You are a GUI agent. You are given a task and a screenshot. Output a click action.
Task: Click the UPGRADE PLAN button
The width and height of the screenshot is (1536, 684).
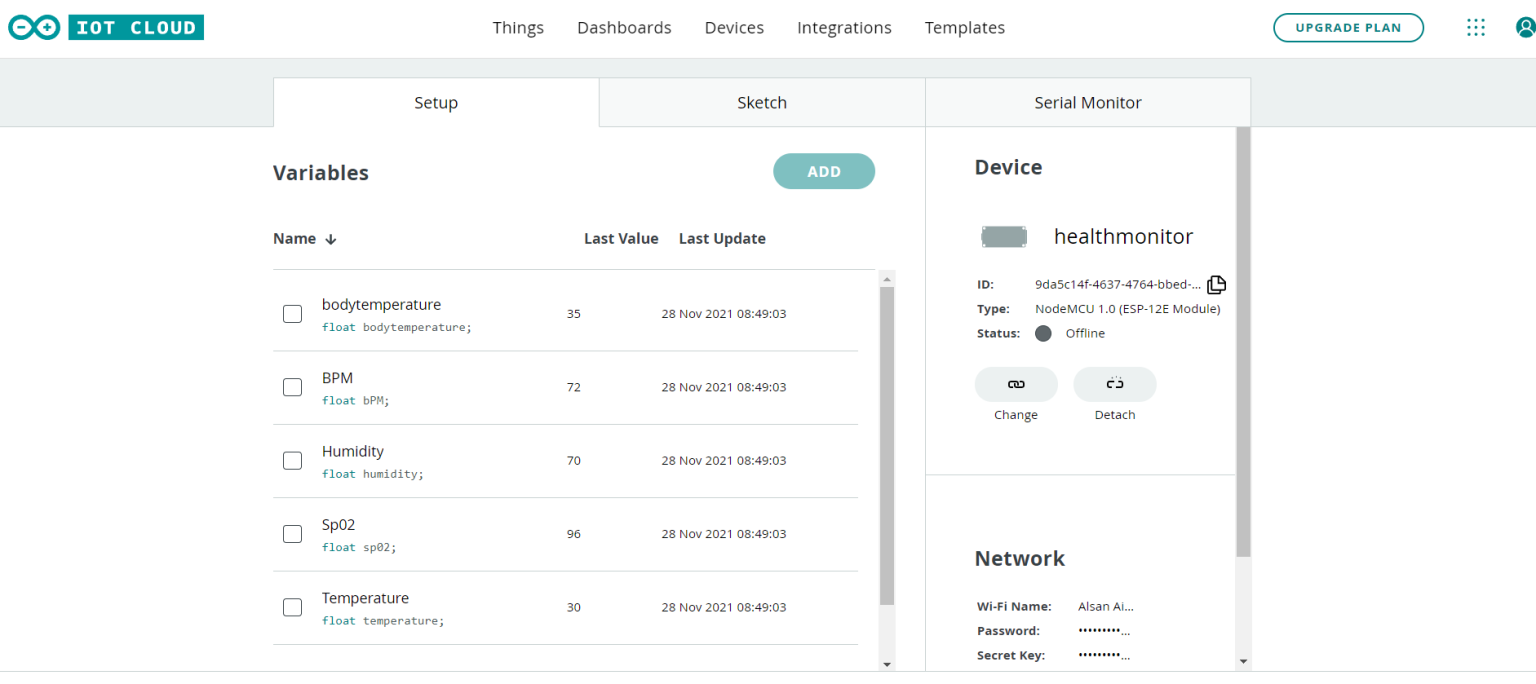point(1348,27)
